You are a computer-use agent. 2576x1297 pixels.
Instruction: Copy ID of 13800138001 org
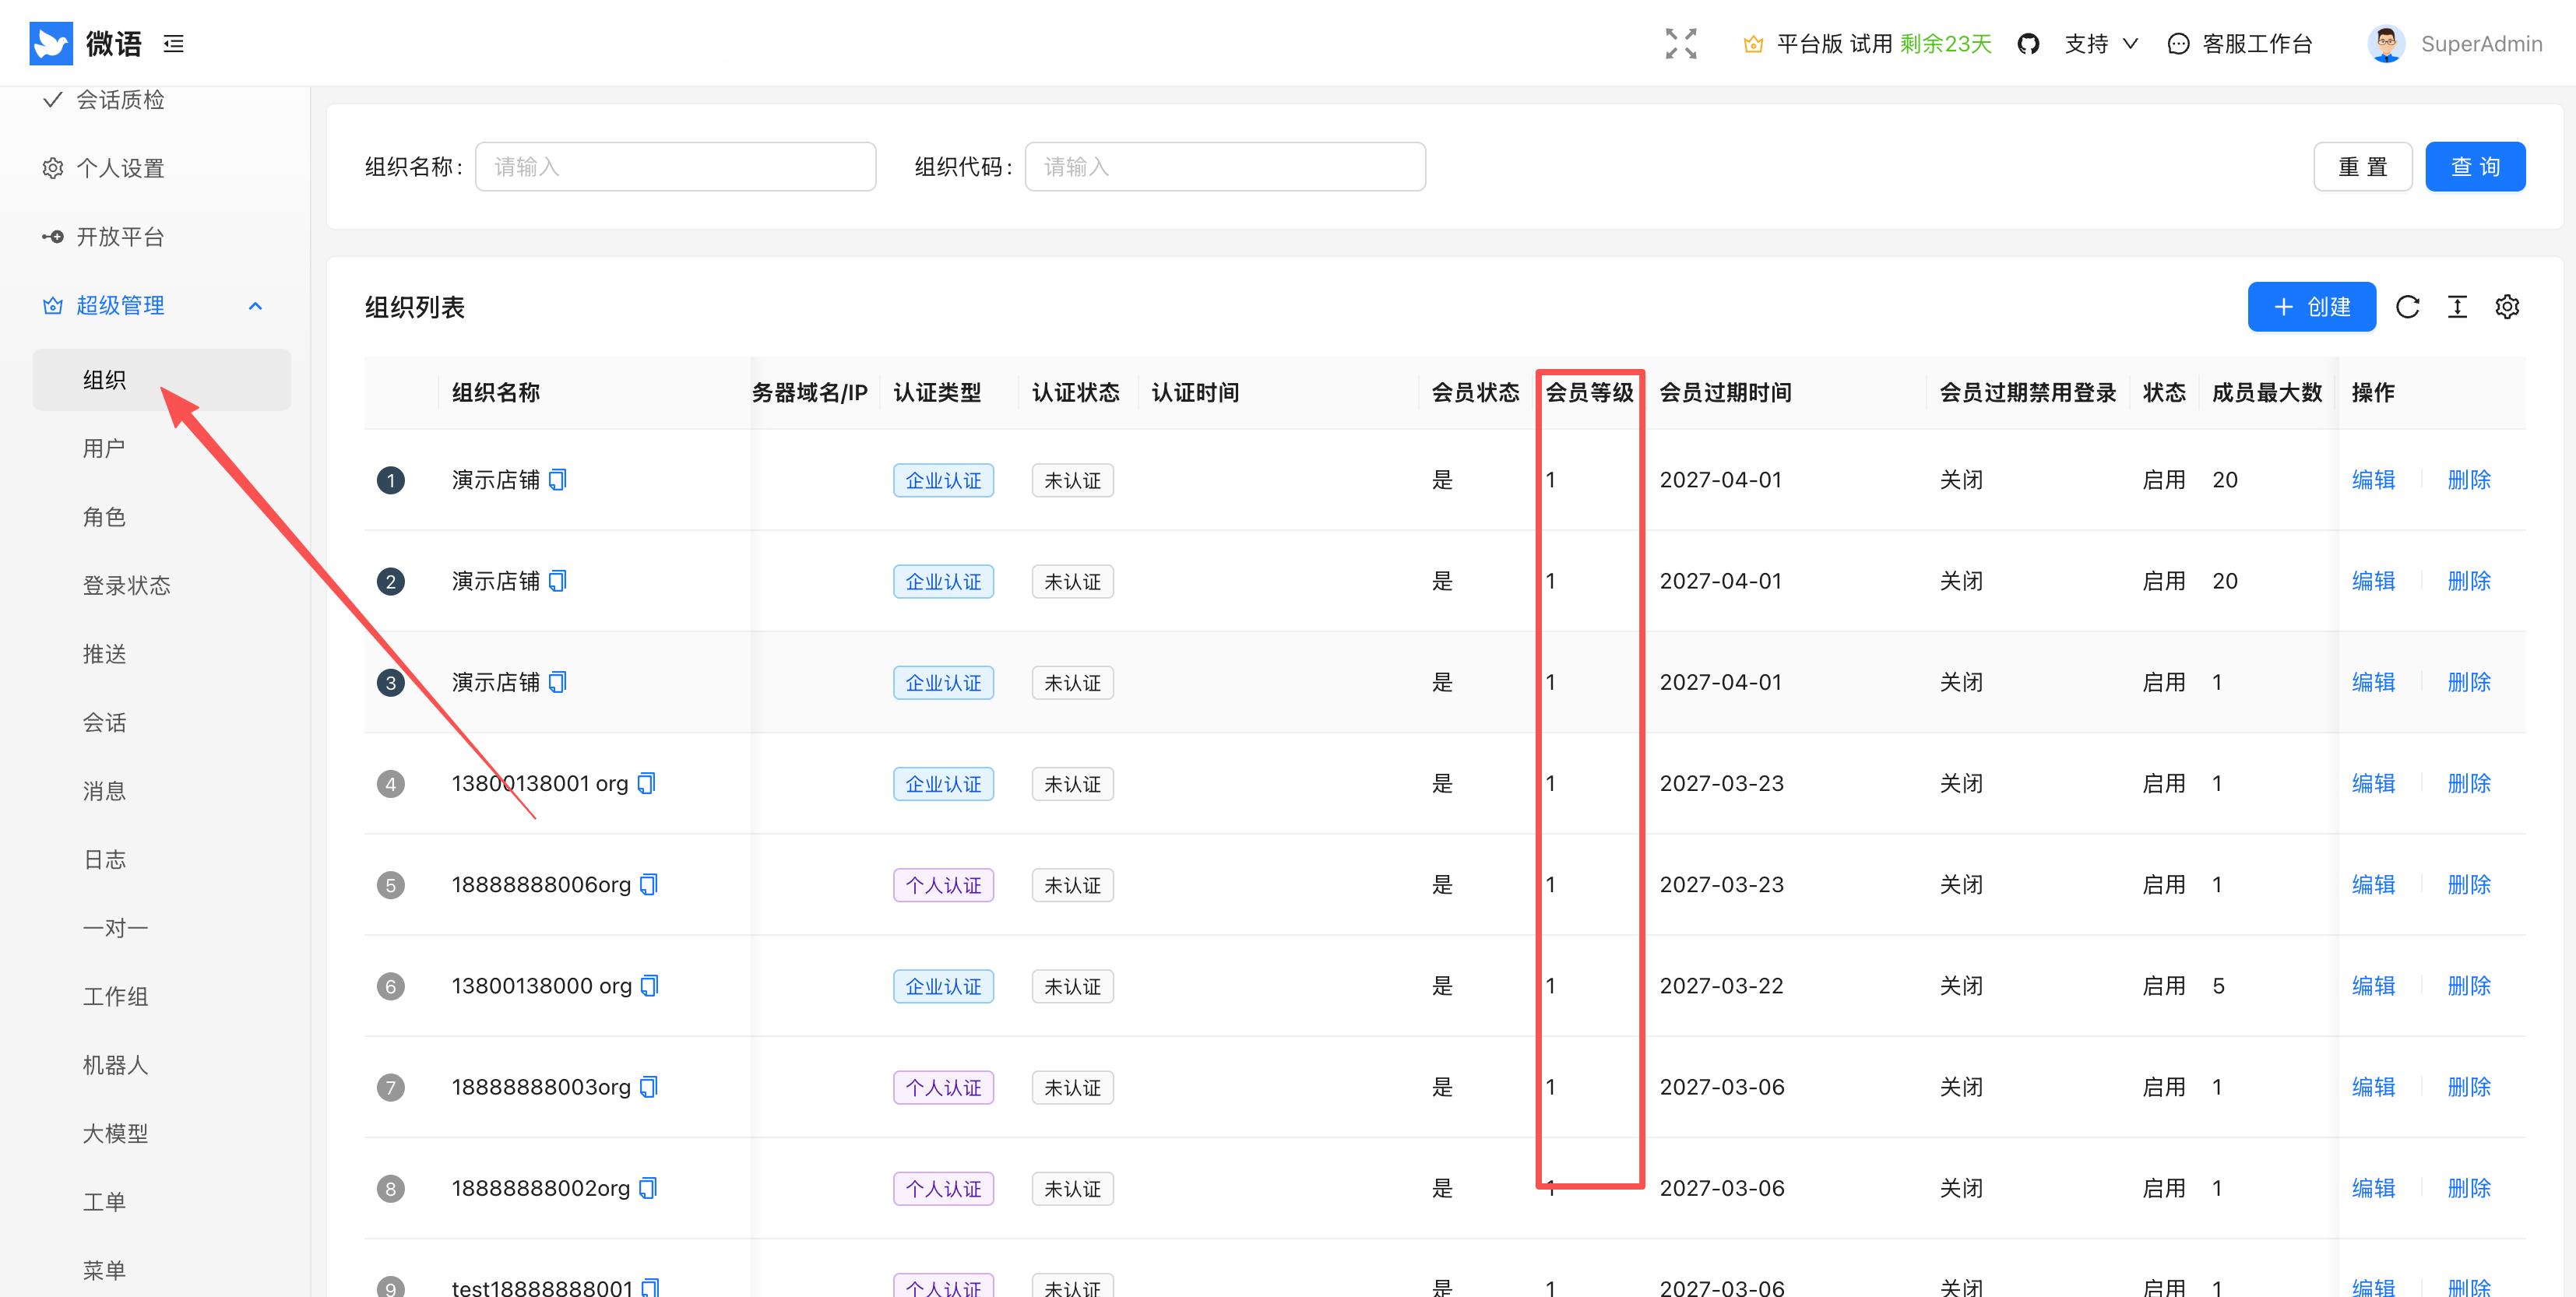tap(647, 783)
